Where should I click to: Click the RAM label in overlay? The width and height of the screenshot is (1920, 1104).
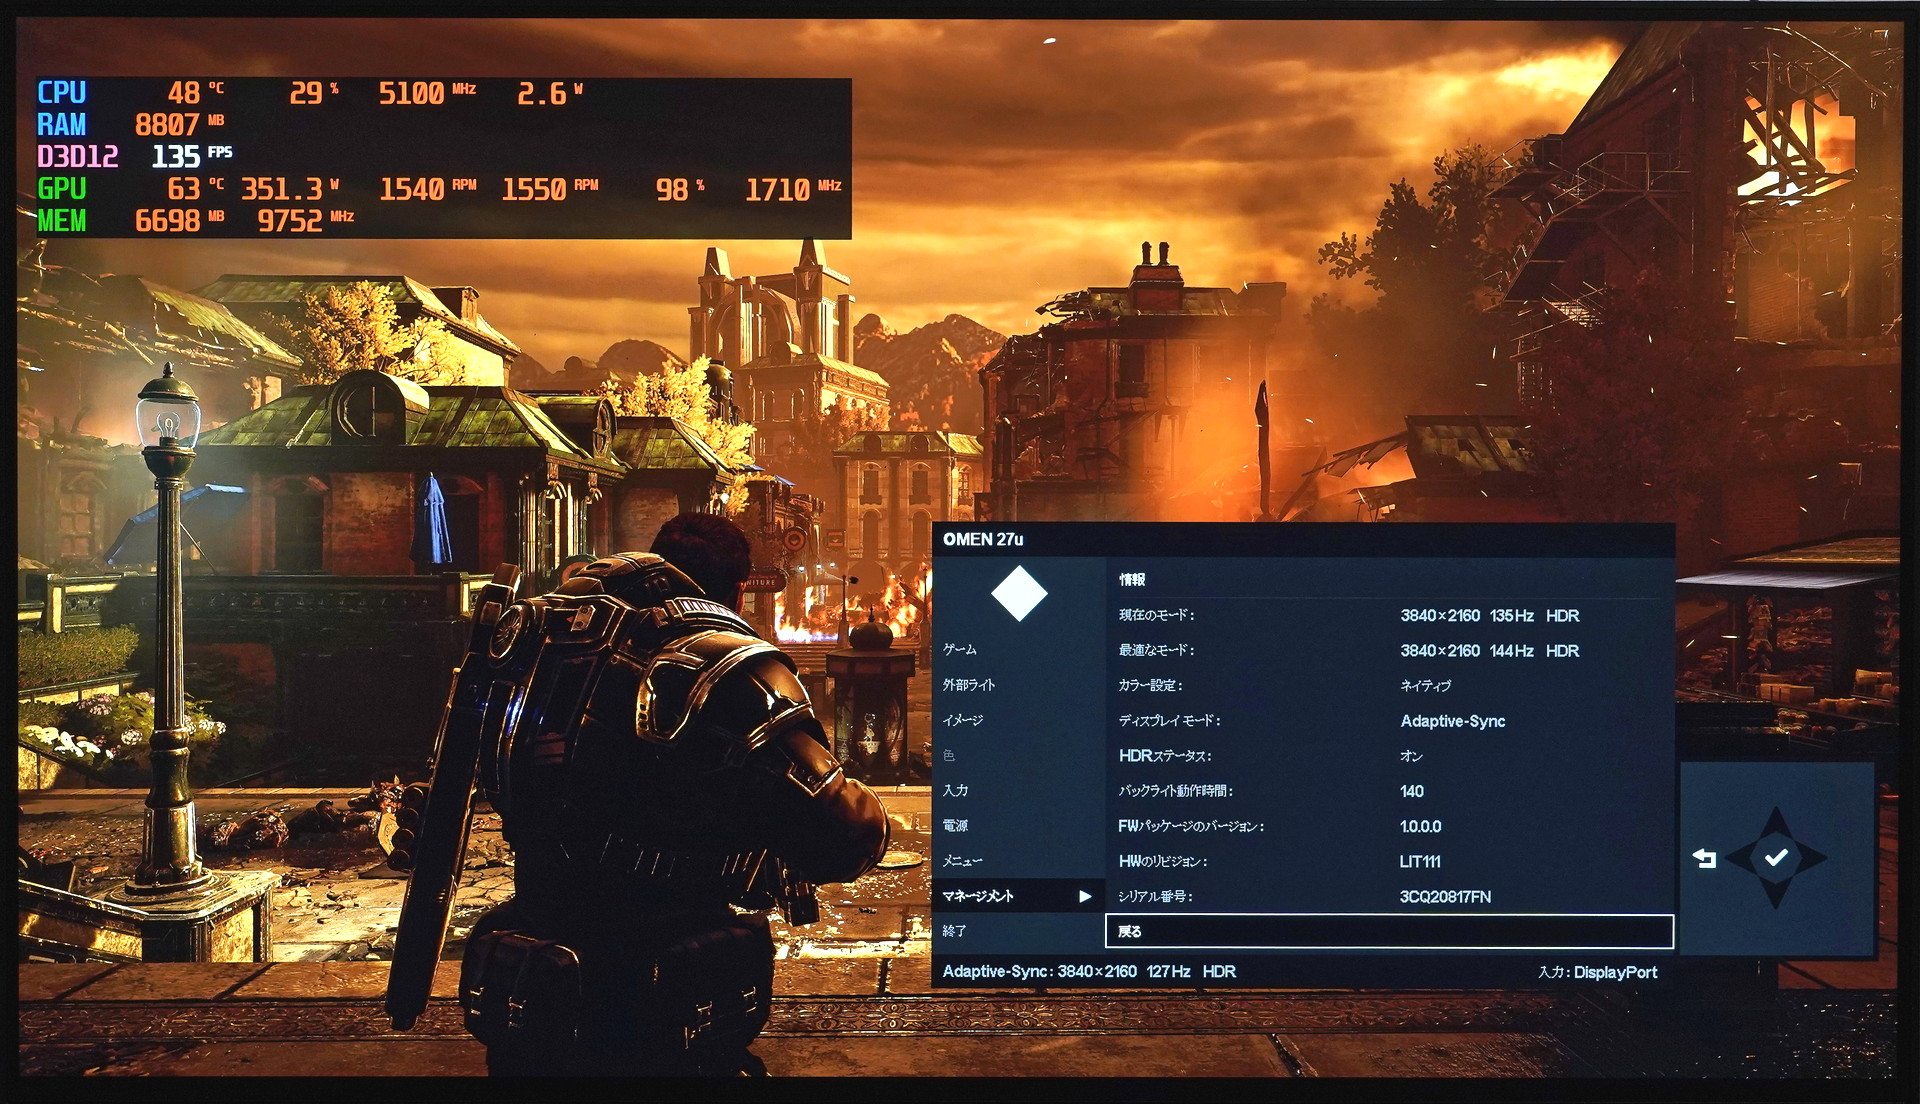pyautogui.click(x=61, y=125)
